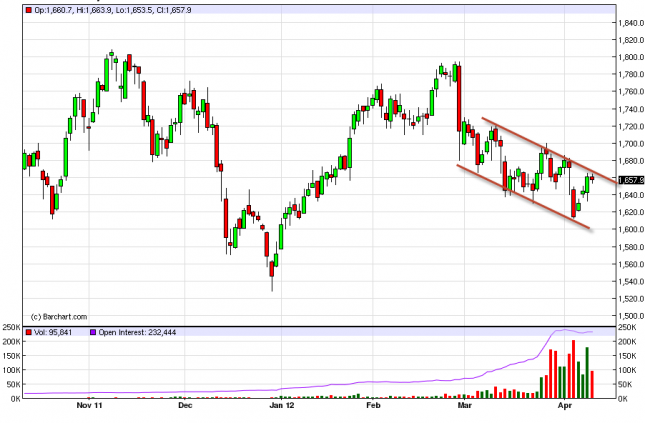The image size is (645, 423).
Task: Click the purple open interest line peak
Action: pyautogui.click(x=564, y=329)
